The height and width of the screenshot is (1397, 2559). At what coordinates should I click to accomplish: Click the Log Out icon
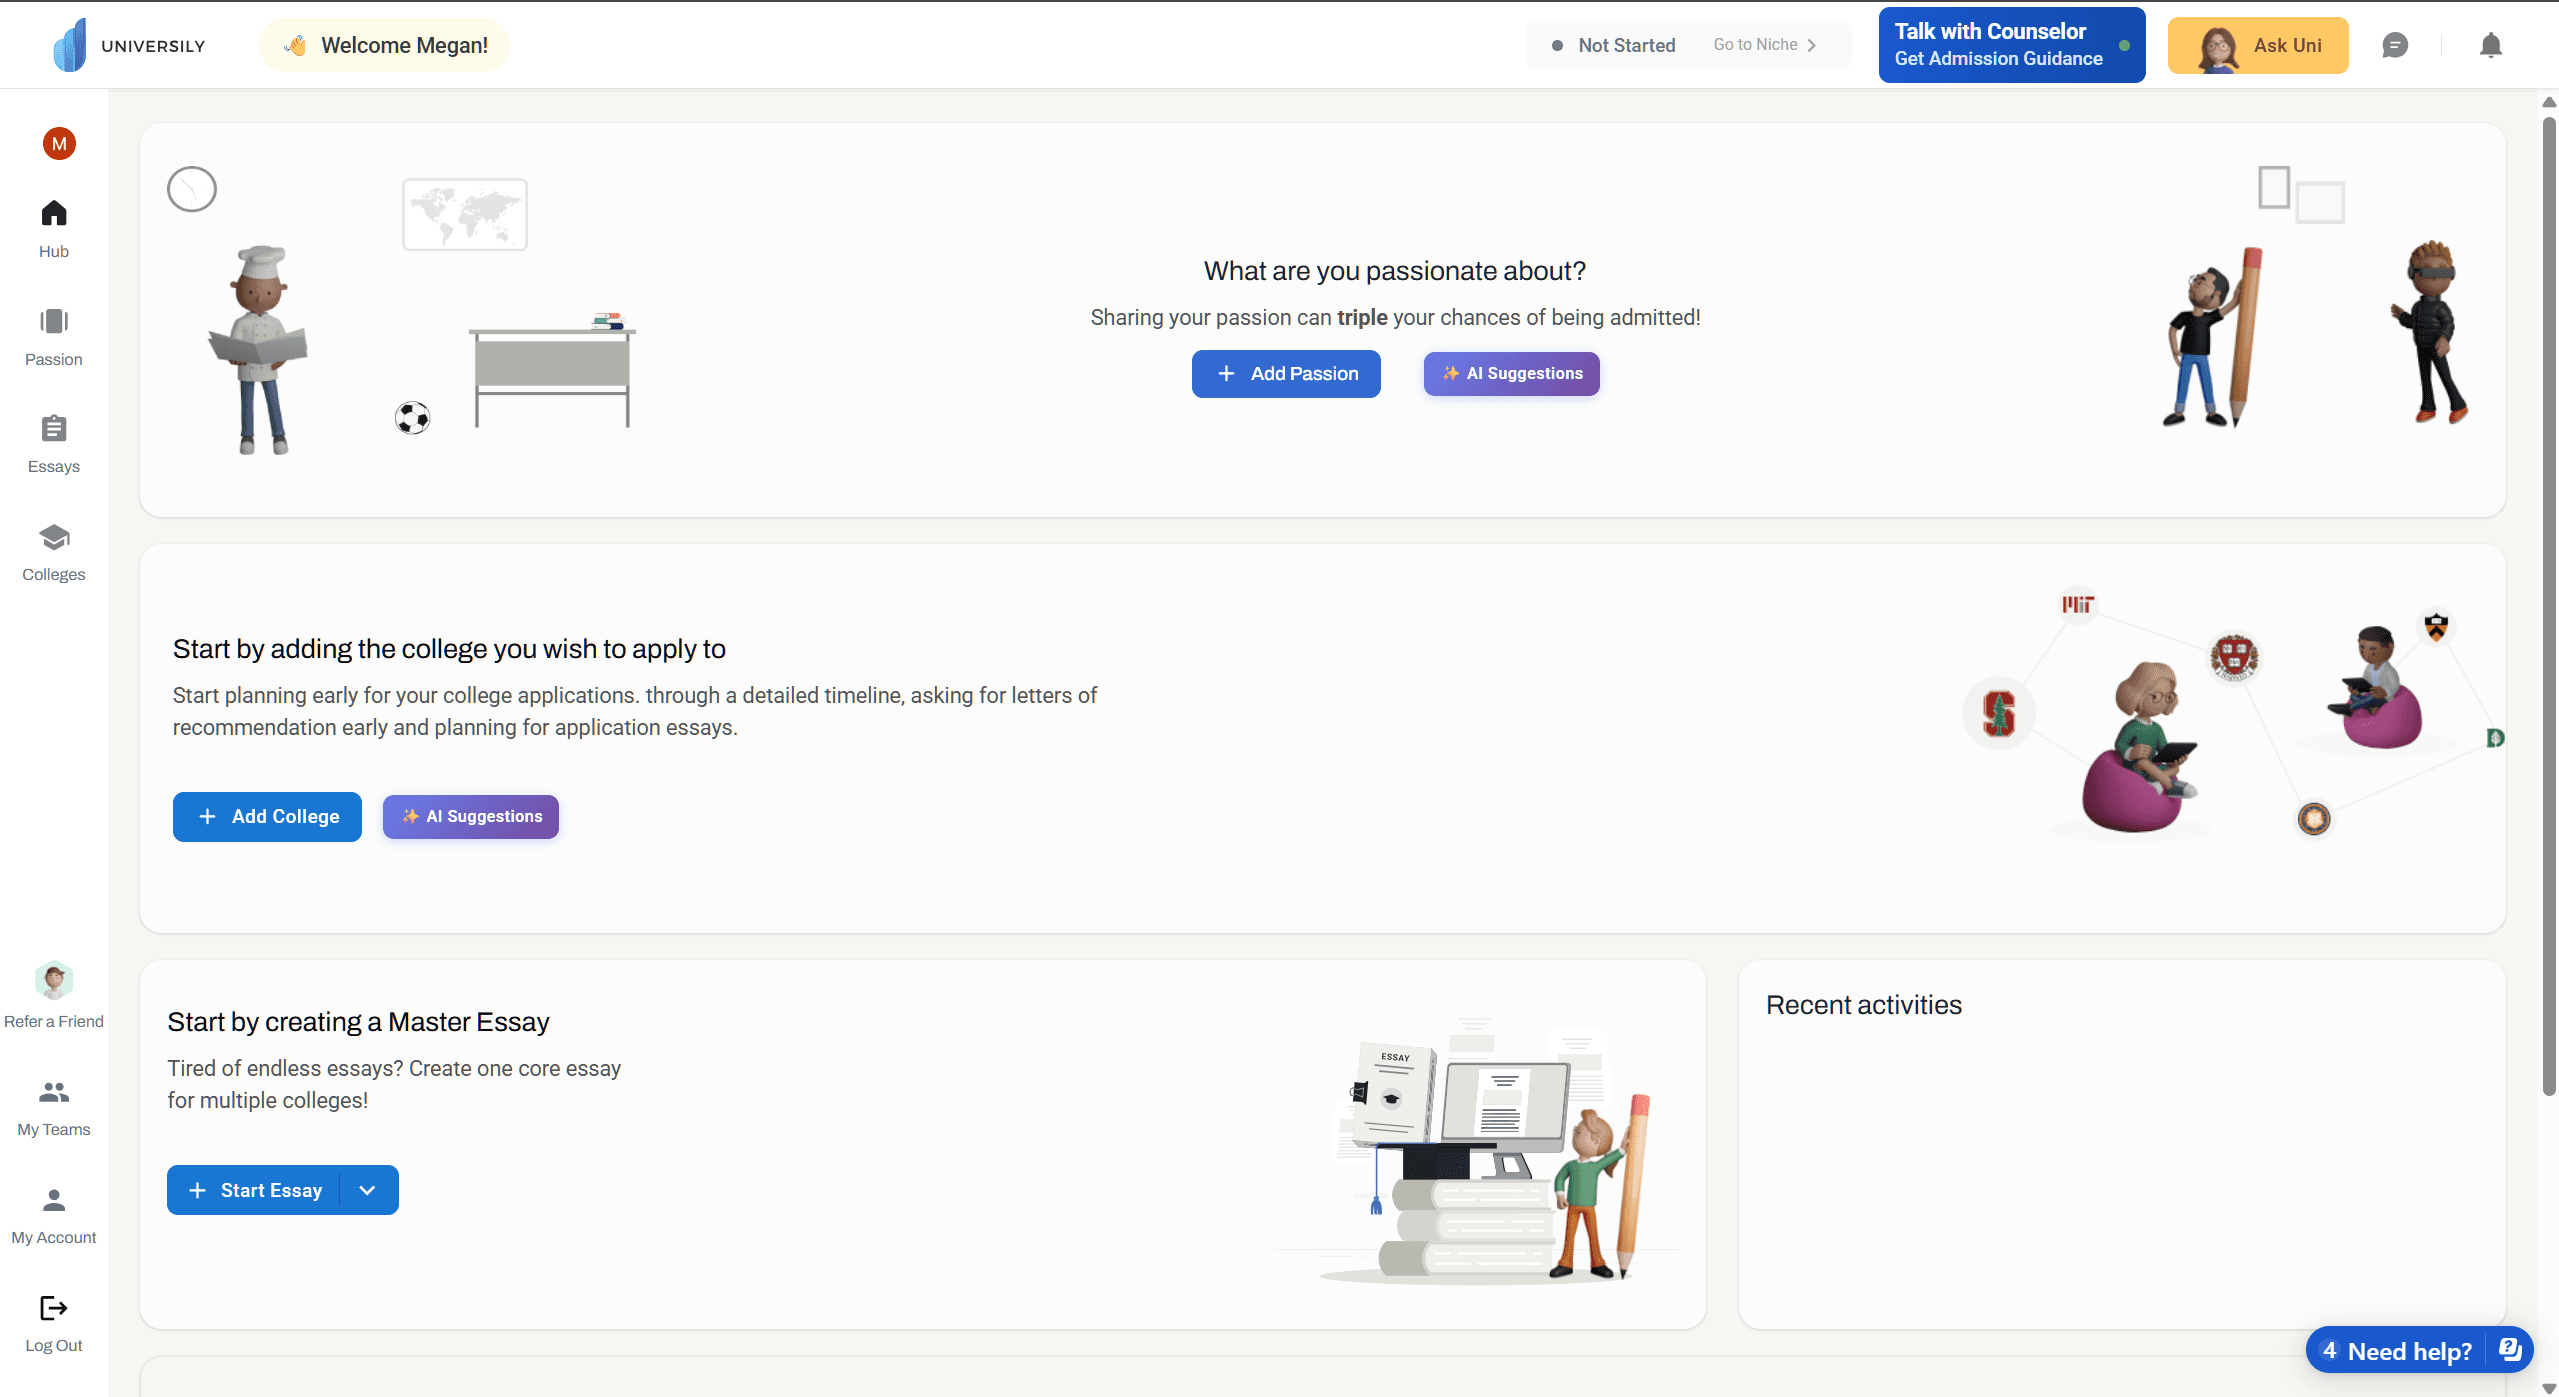click(x=54, y=1308)
